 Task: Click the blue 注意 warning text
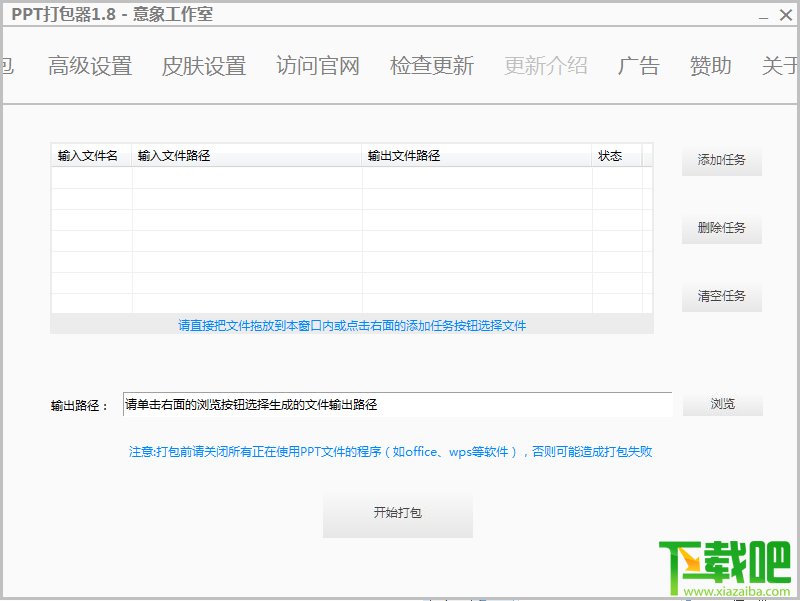coord(390,452)
